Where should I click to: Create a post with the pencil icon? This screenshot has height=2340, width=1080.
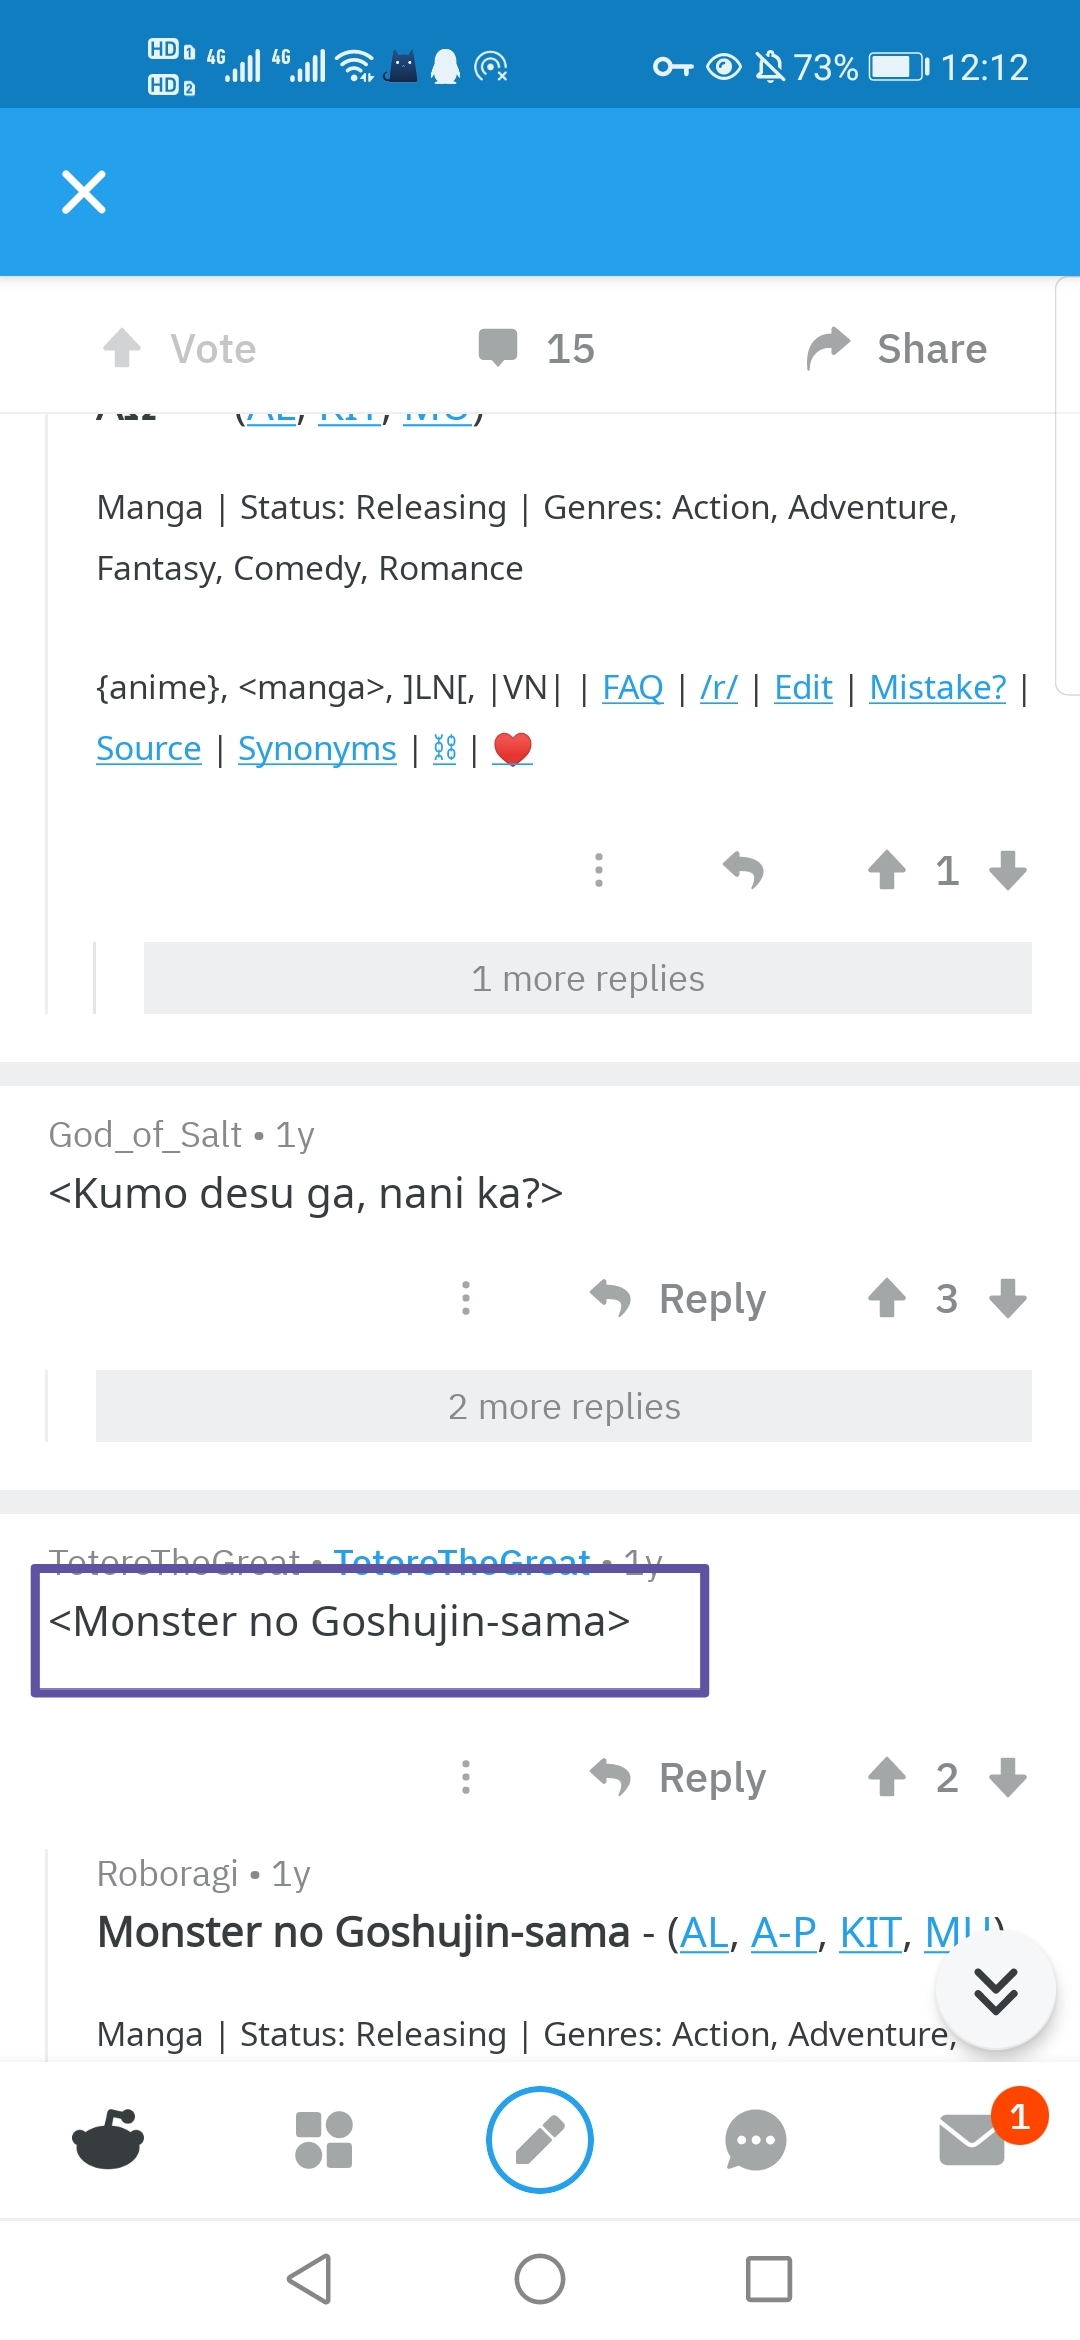point(540,2140)
